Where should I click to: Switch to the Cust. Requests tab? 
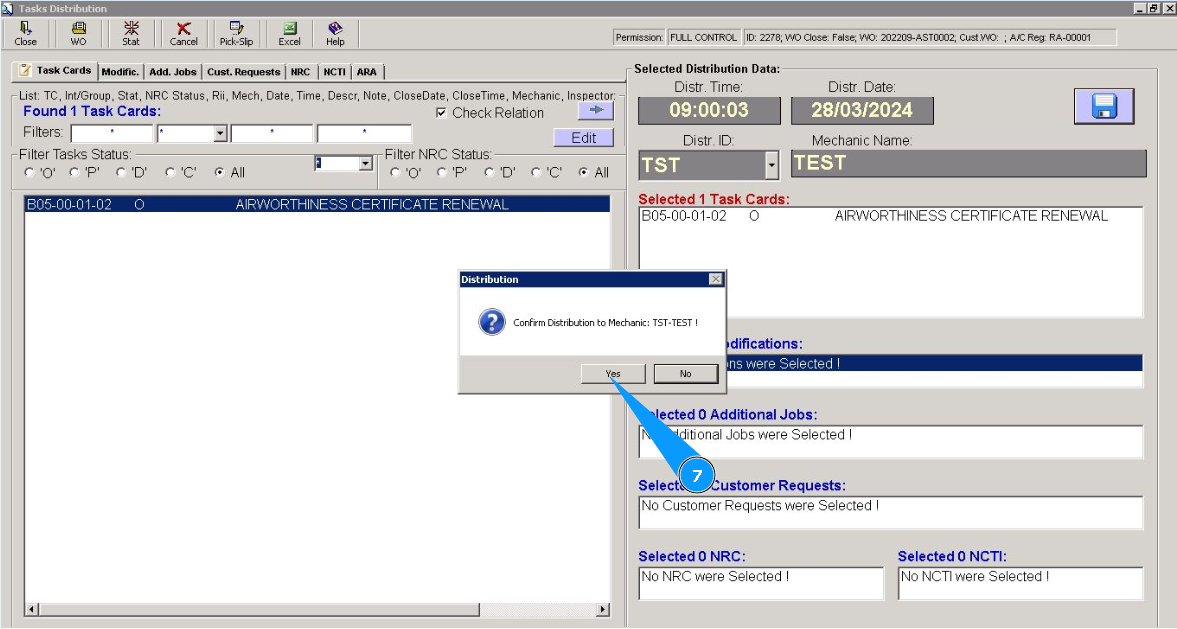[243, 72]
